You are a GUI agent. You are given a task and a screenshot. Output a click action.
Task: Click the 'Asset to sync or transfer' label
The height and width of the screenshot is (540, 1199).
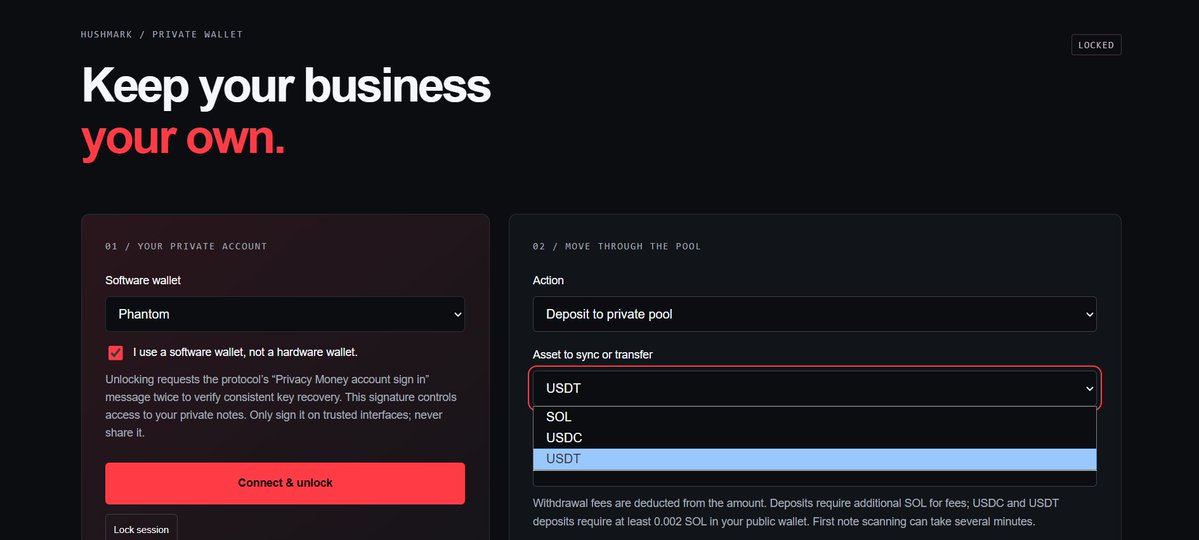click(593, 355)
